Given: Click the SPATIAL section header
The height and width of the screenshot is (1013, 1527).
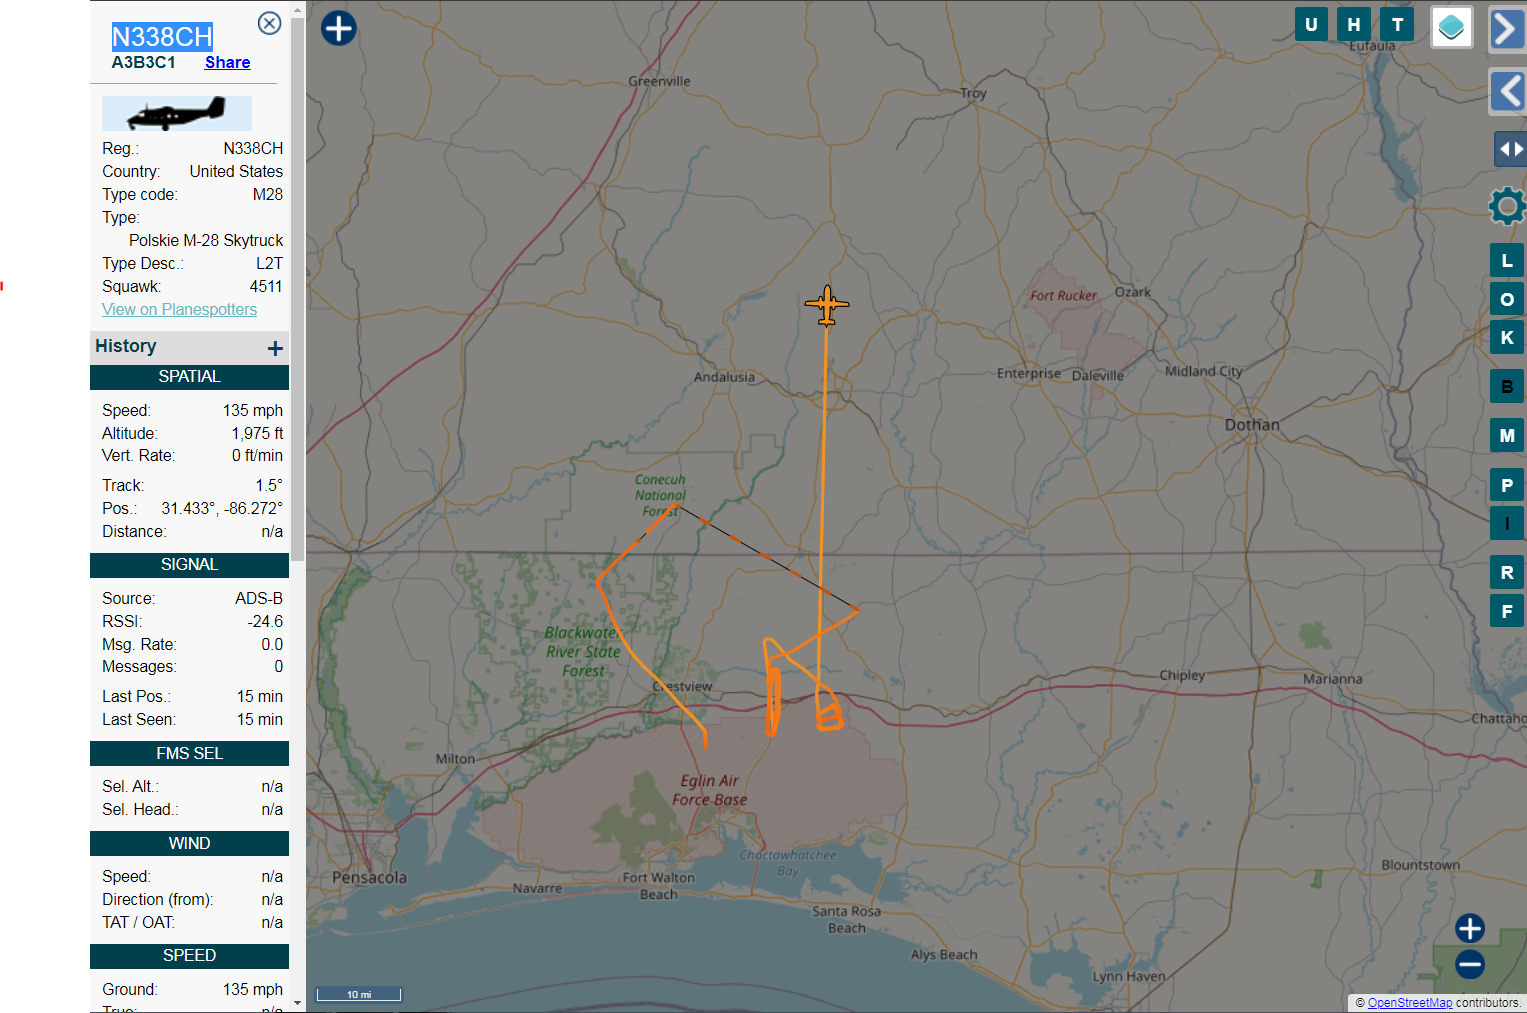Looking at the screenshot, I should [x=189, y=377].
